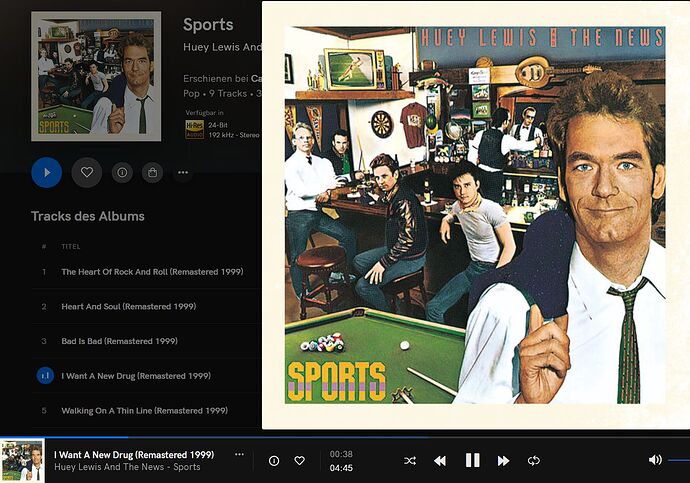Play the Sports album with blue play button

47,172
